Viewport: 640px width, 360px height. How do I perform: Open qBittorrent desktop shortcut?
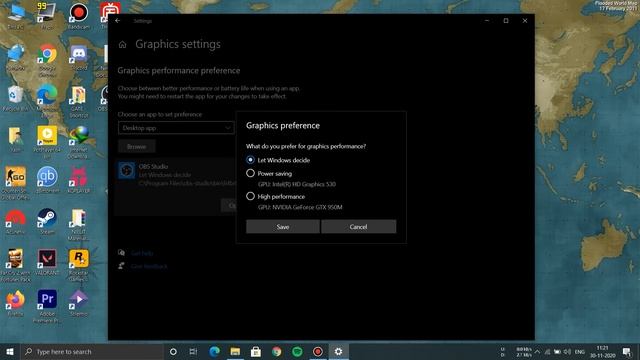[x=47, y=180]
